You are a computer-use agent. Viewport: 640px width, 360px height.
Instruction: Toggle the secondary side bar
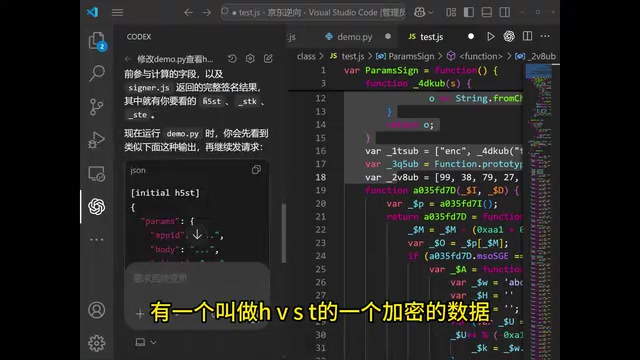pyautogui.click(x=504, y=13)
